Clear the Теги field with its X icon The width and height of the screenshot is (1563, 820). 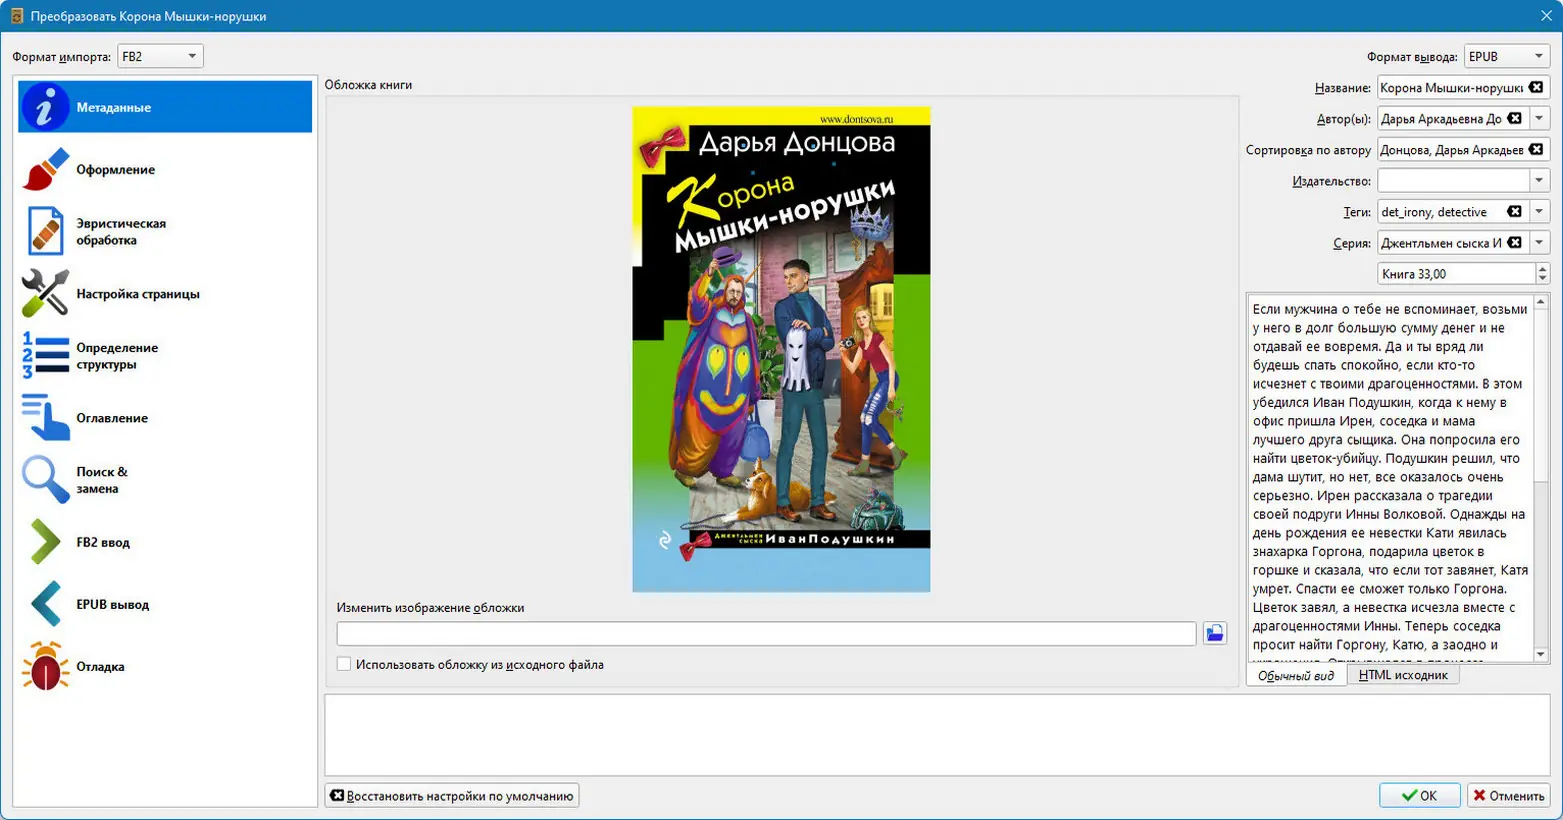click(1515, 212)
